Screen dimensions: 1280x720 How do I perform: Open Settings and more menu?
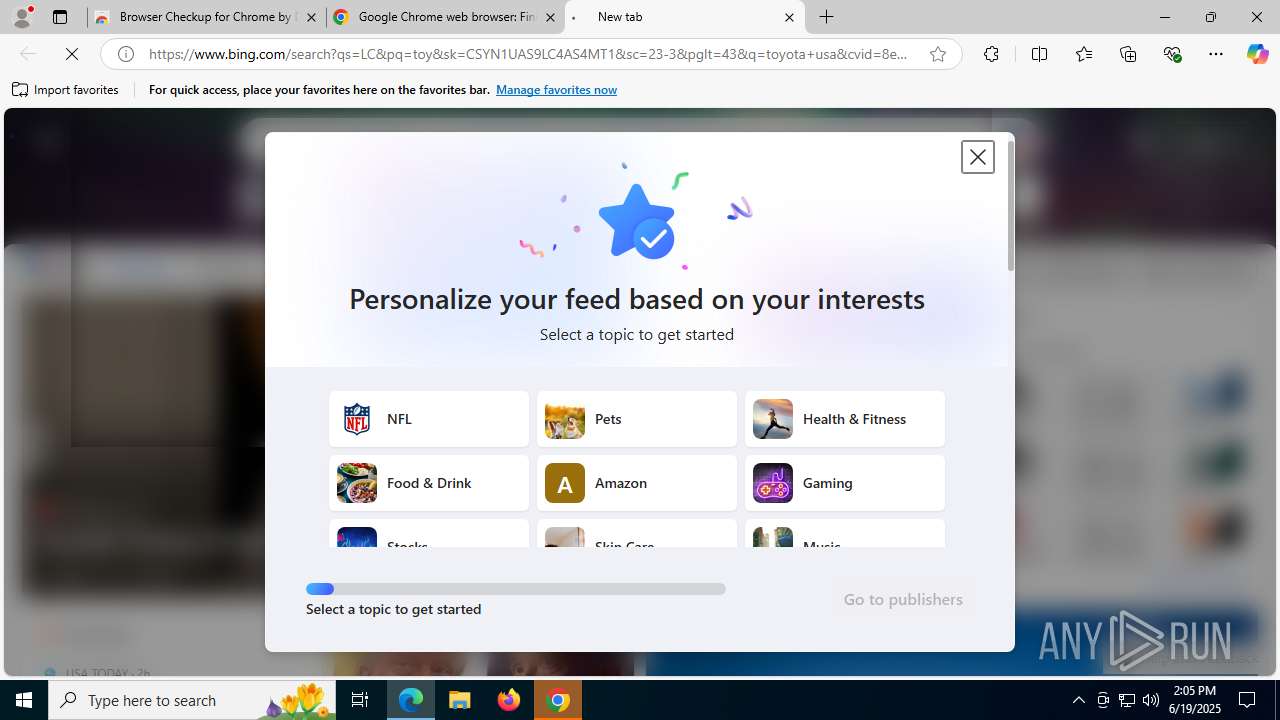pos(1216,54)
